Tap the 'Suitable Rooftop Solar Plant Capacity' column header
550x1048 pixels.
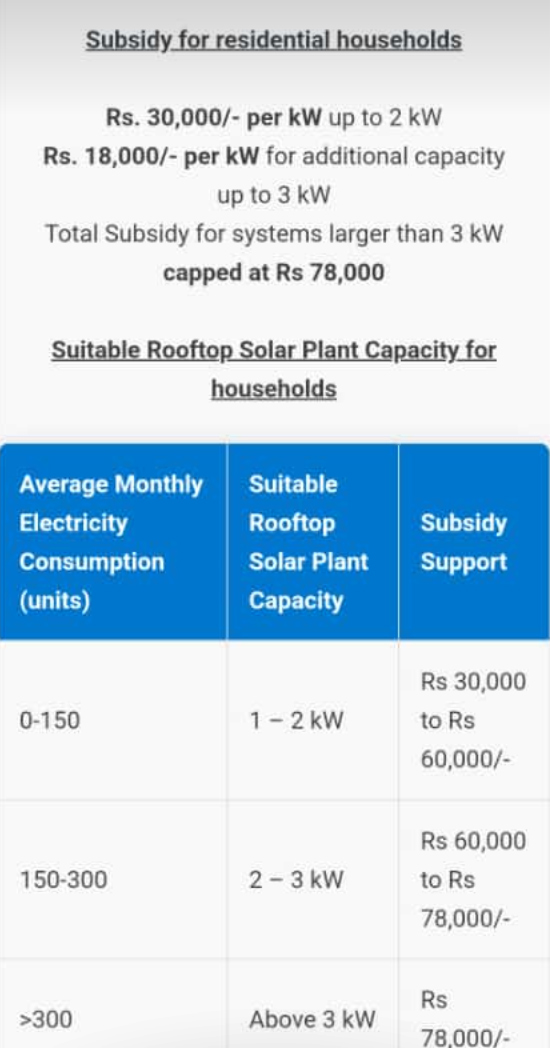point(313,542)
